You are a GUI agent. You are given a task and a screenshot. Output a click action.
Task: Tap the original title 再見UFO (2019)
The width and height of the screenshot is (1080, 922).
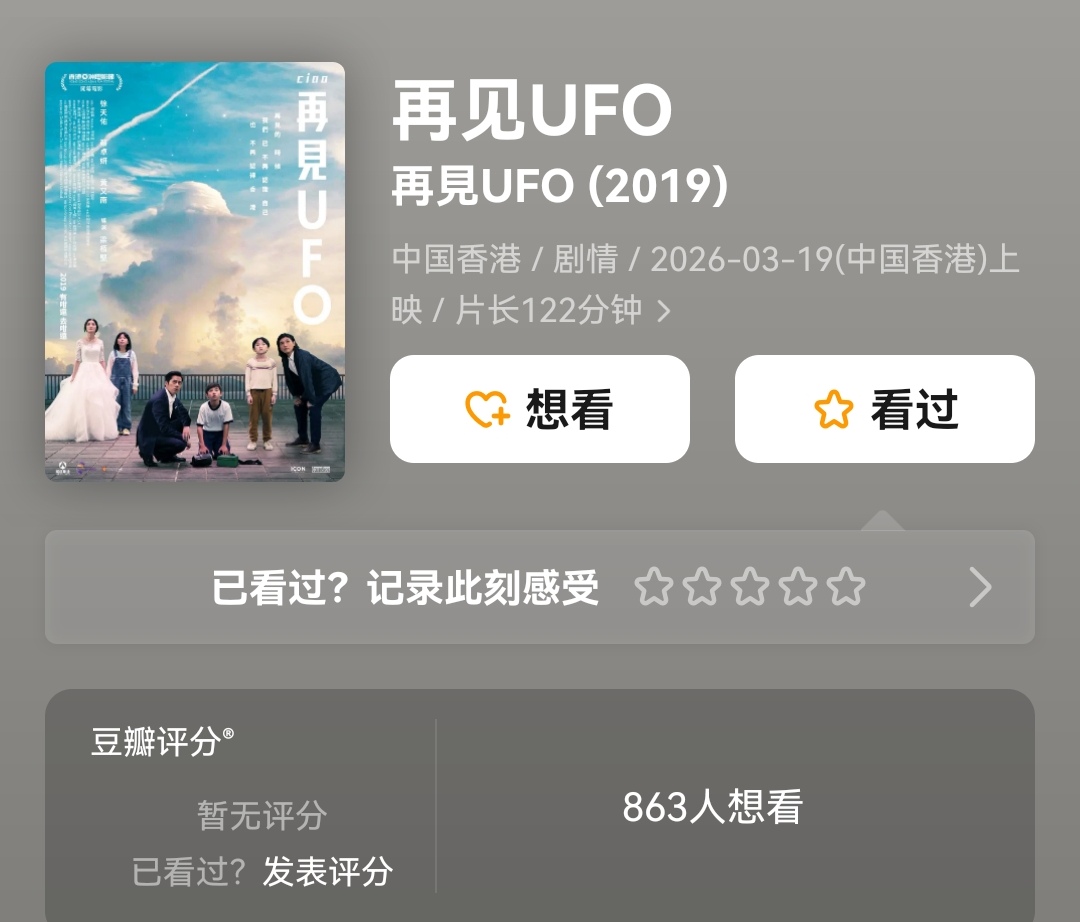[x=559, y=186]
